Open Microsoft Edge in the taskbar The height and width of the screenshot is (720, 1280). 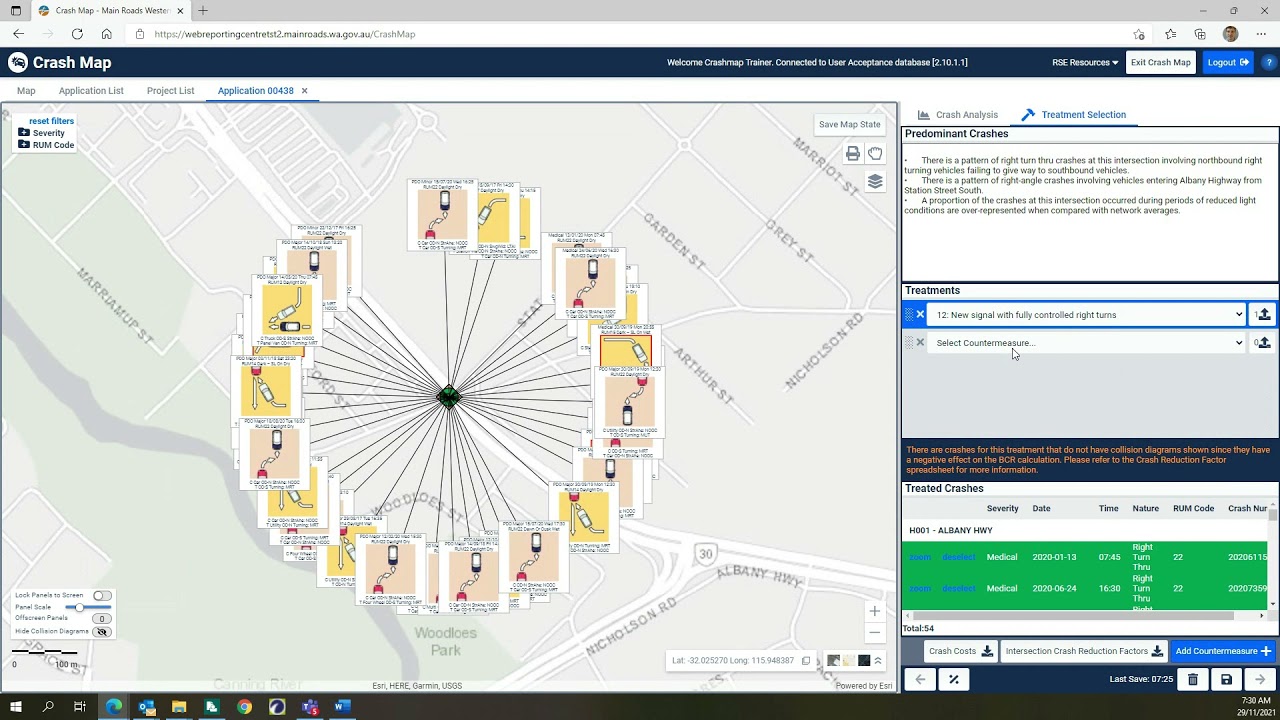coord(113,707)
